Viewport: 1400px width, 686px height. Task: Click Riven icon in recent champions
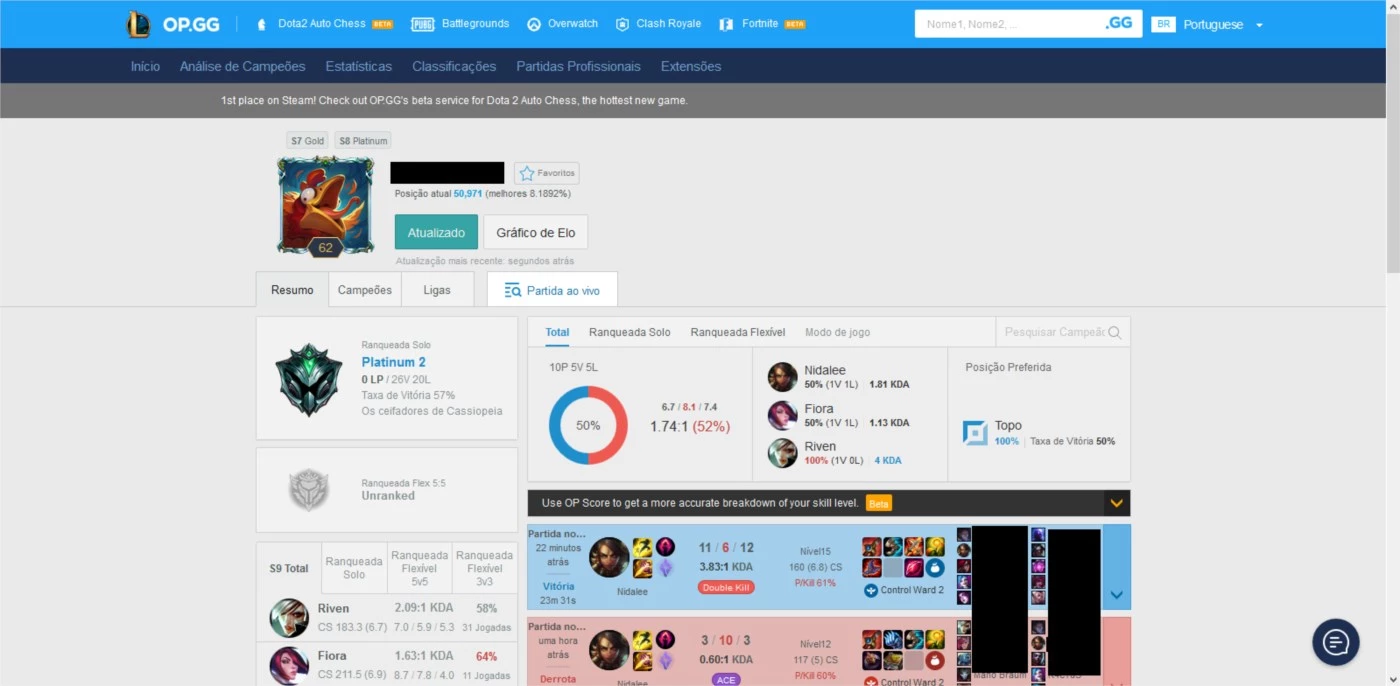[782, 453]
